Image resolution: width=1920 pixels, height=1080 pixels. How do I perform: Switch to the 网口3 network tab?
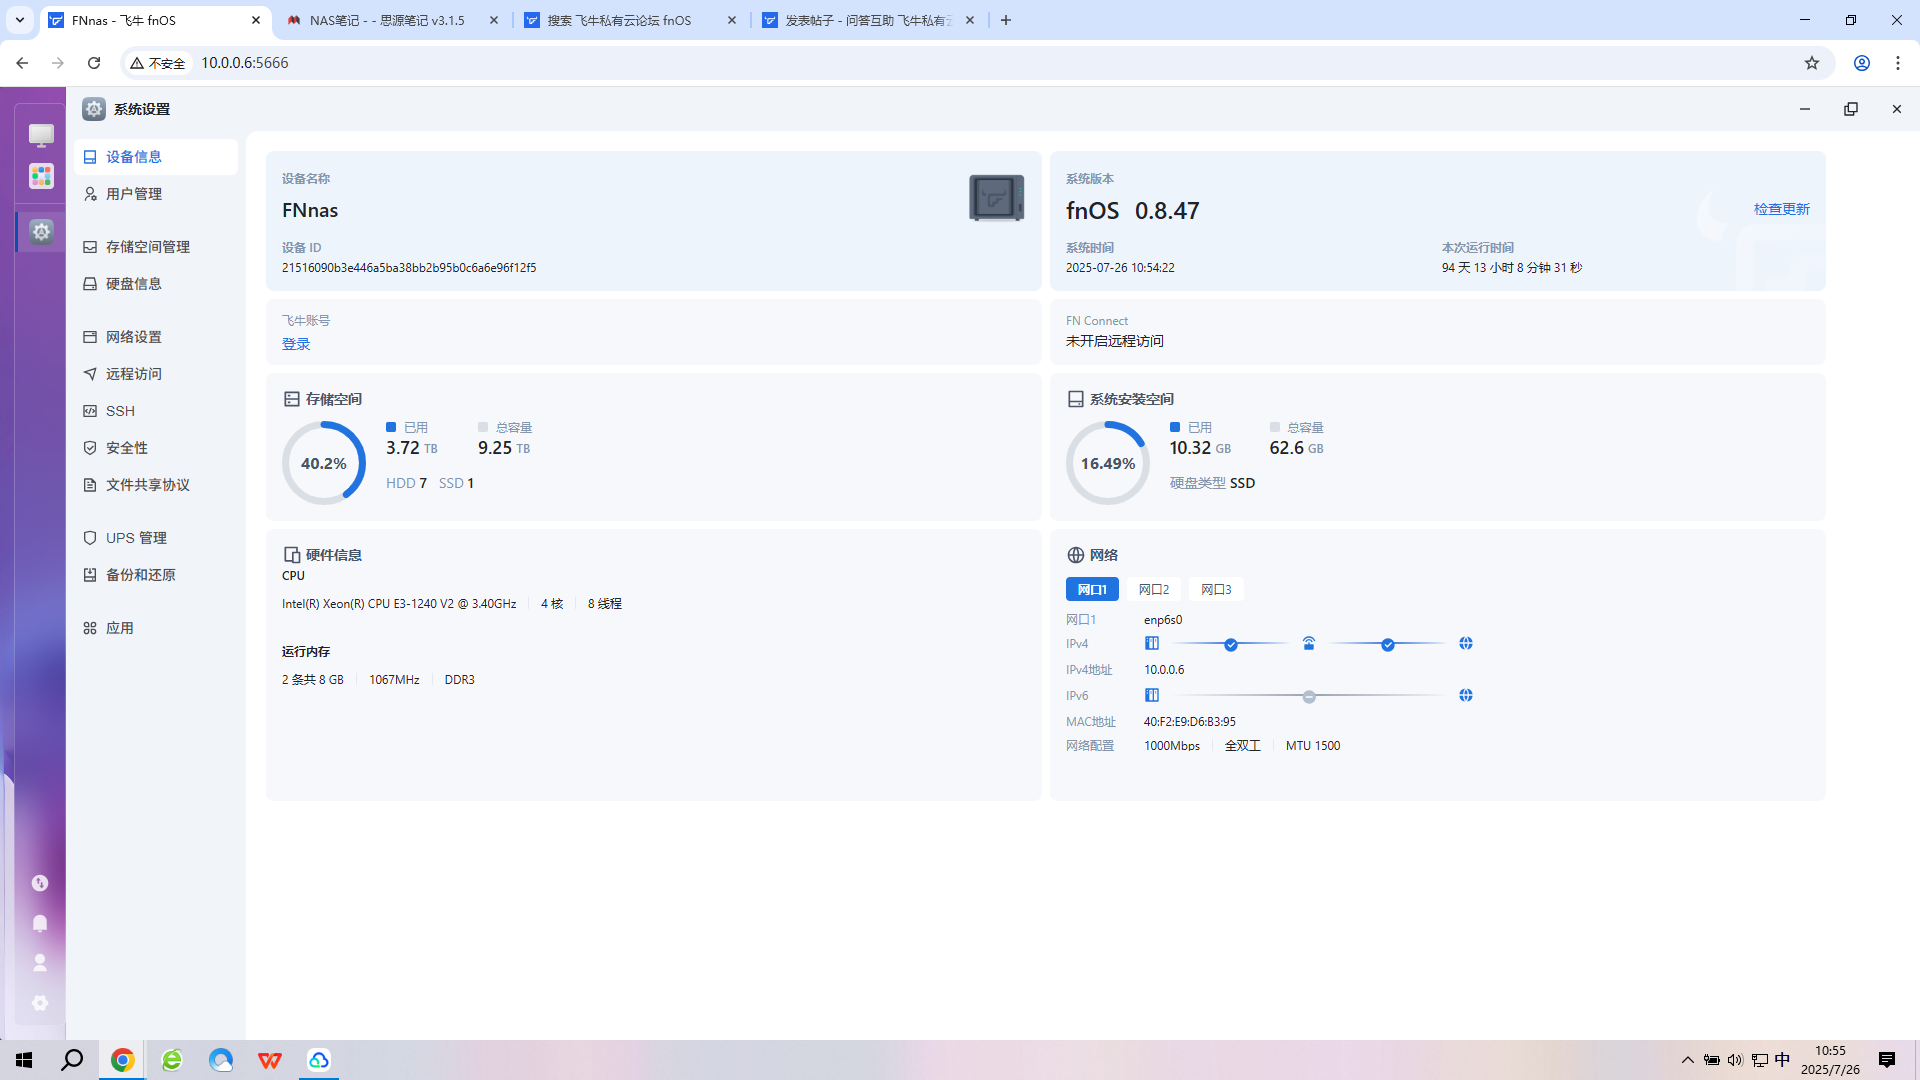pos(1216,590)
